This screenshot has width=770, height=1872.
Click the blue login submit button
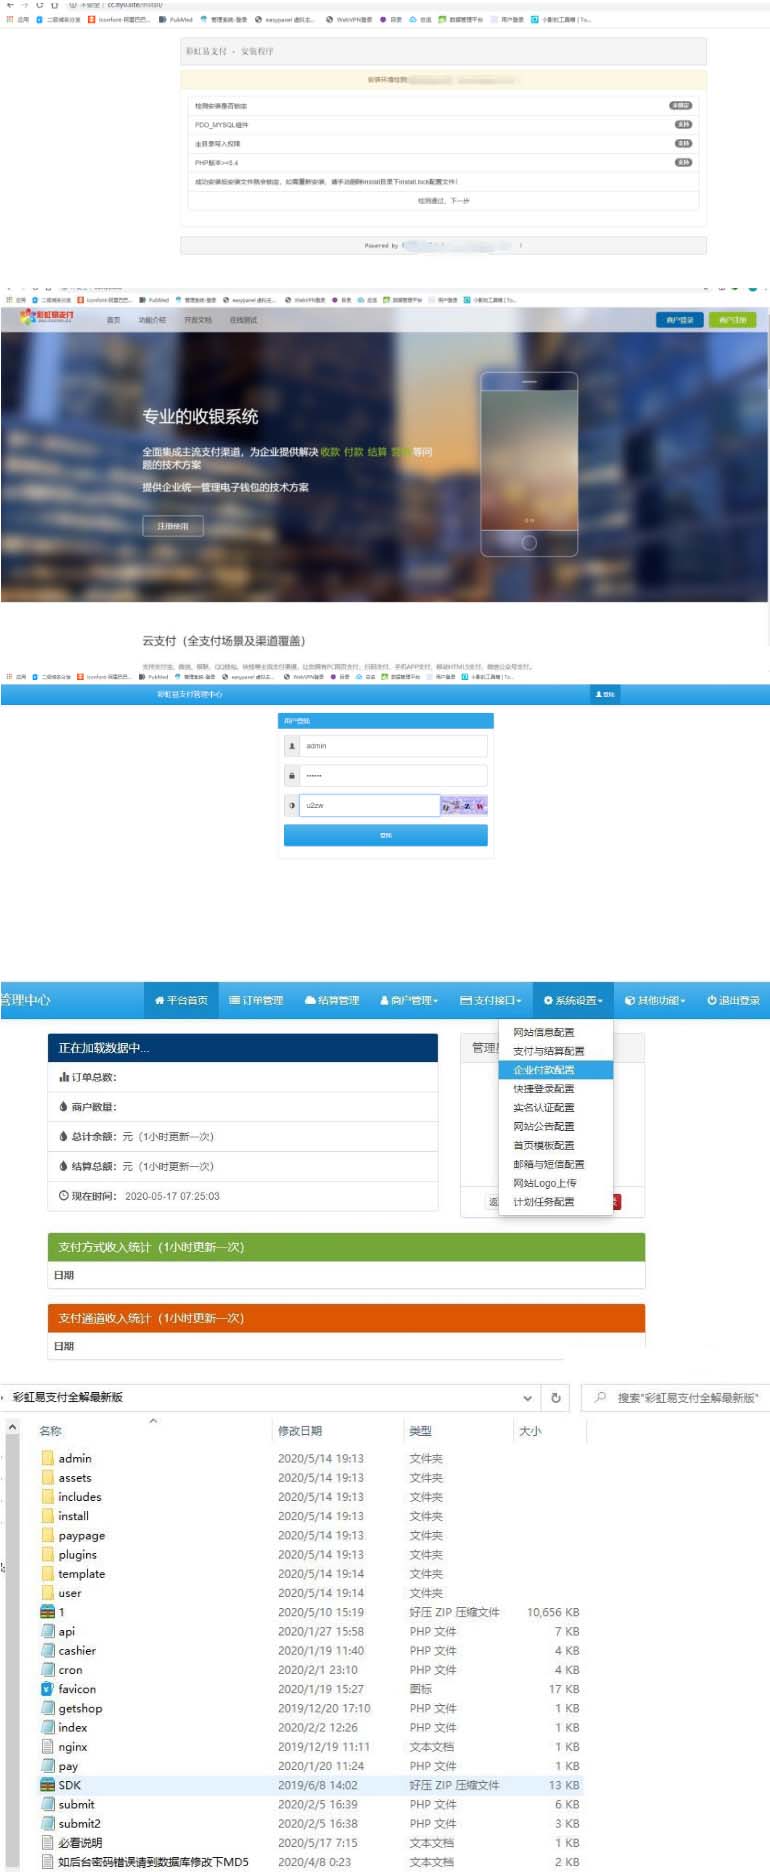(x=386, y=835)
